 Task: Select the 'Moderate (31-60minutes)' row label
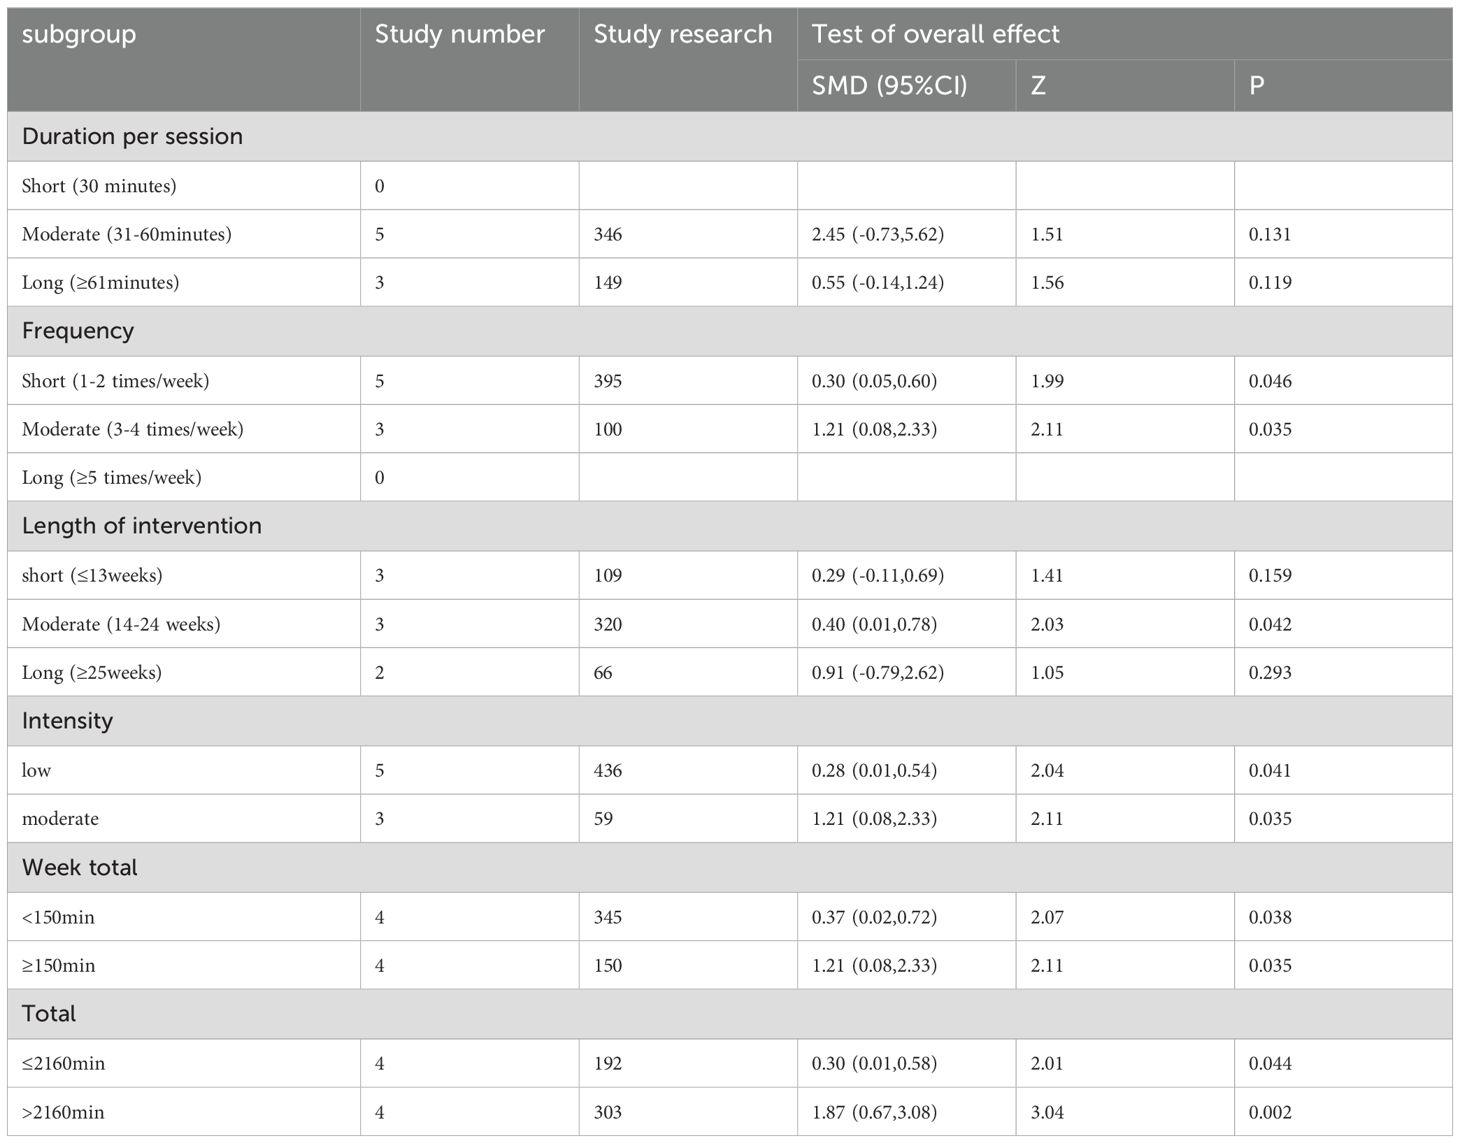(126, 235)
